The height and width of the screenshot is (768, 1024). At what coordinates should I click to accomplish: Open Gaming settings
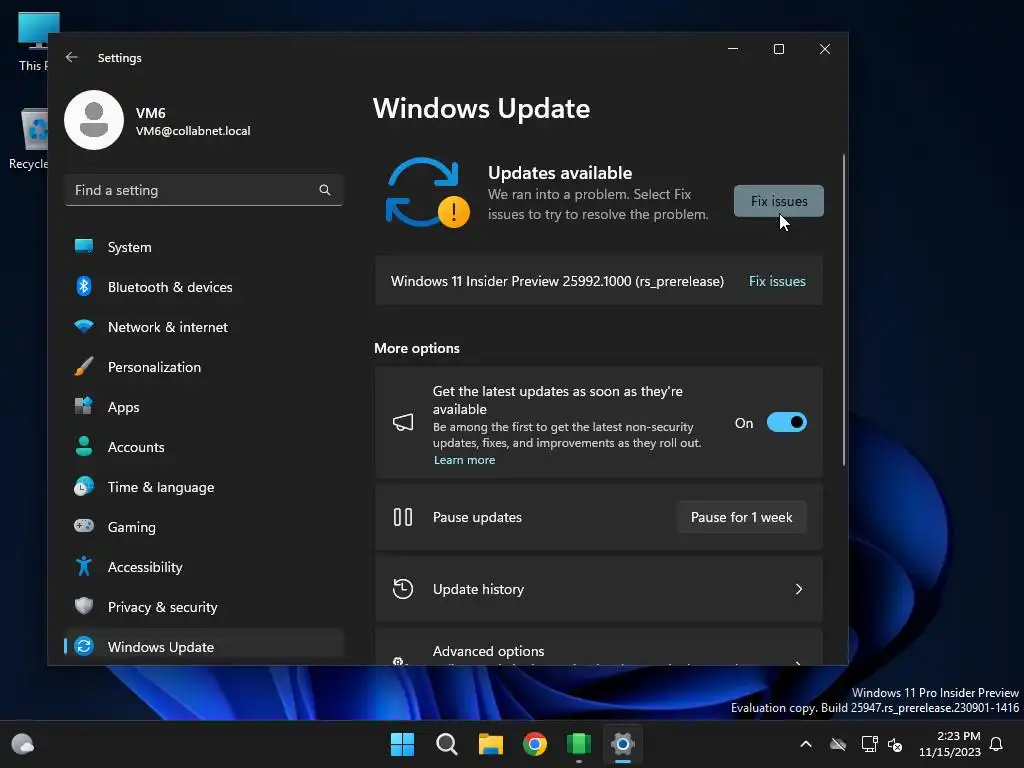pyautogui.click(x=204, y=526)
